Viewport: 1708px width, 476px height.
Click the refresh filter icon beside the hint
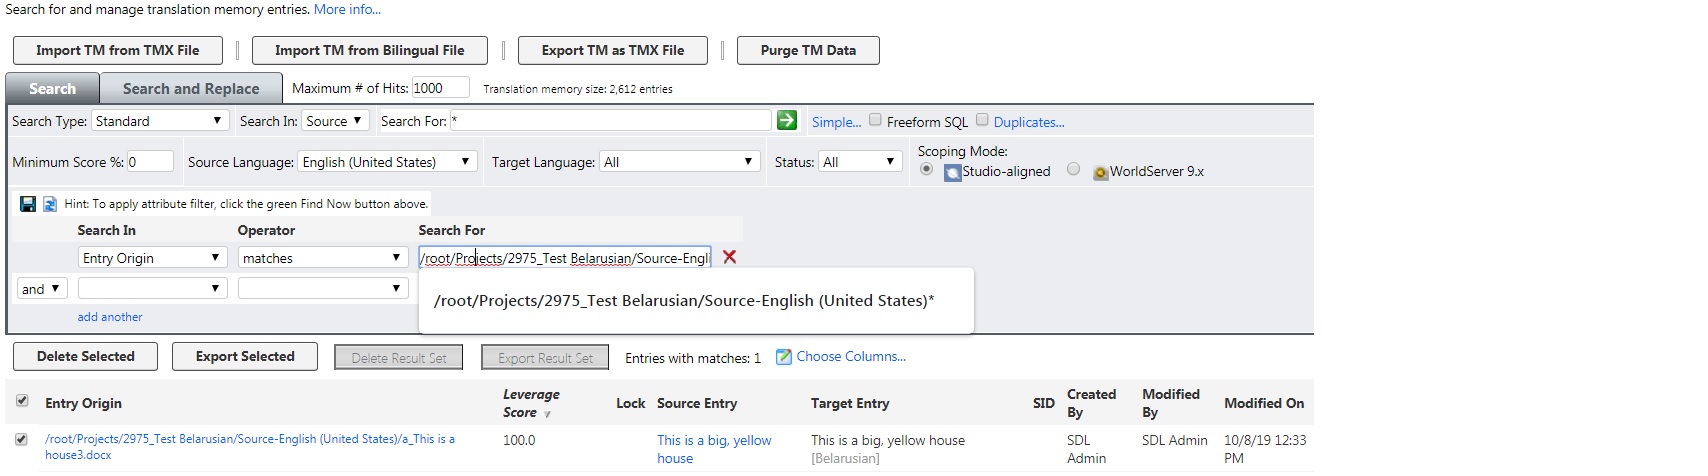(x=49, y=204)
